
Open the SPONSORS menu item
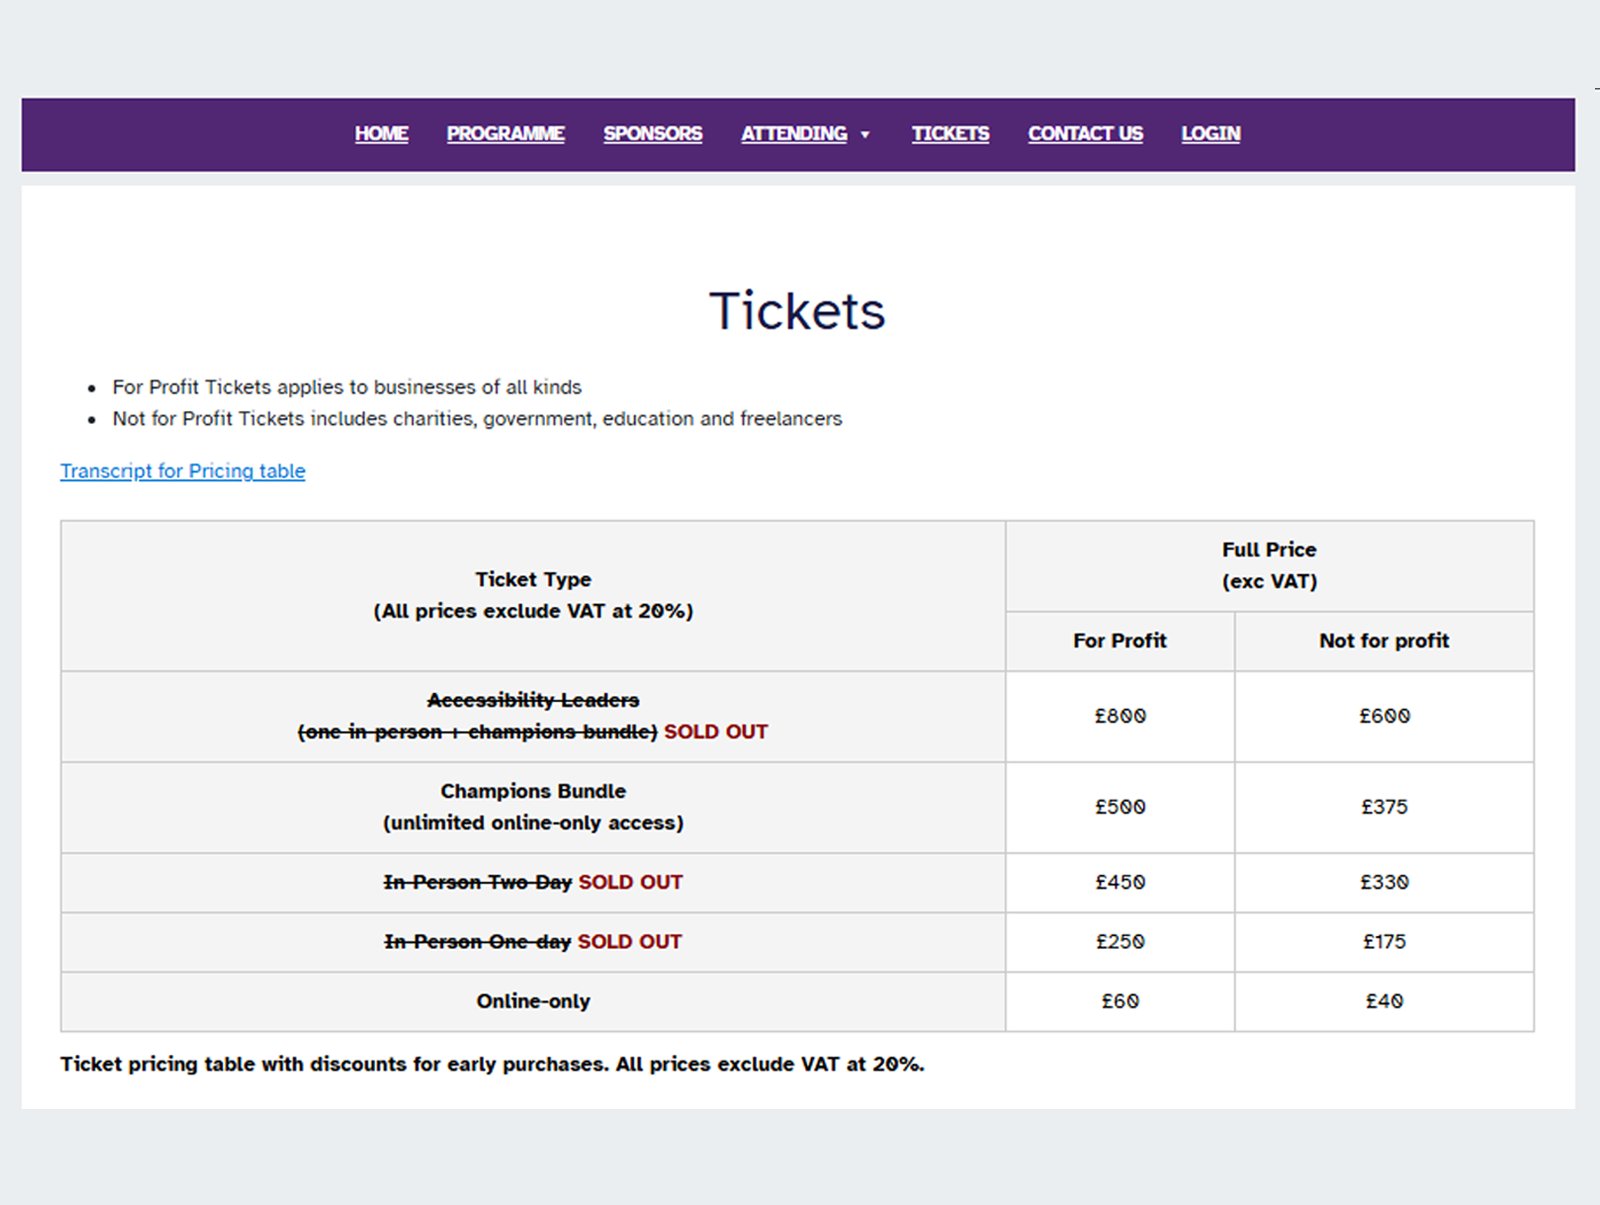coord(653,134)
